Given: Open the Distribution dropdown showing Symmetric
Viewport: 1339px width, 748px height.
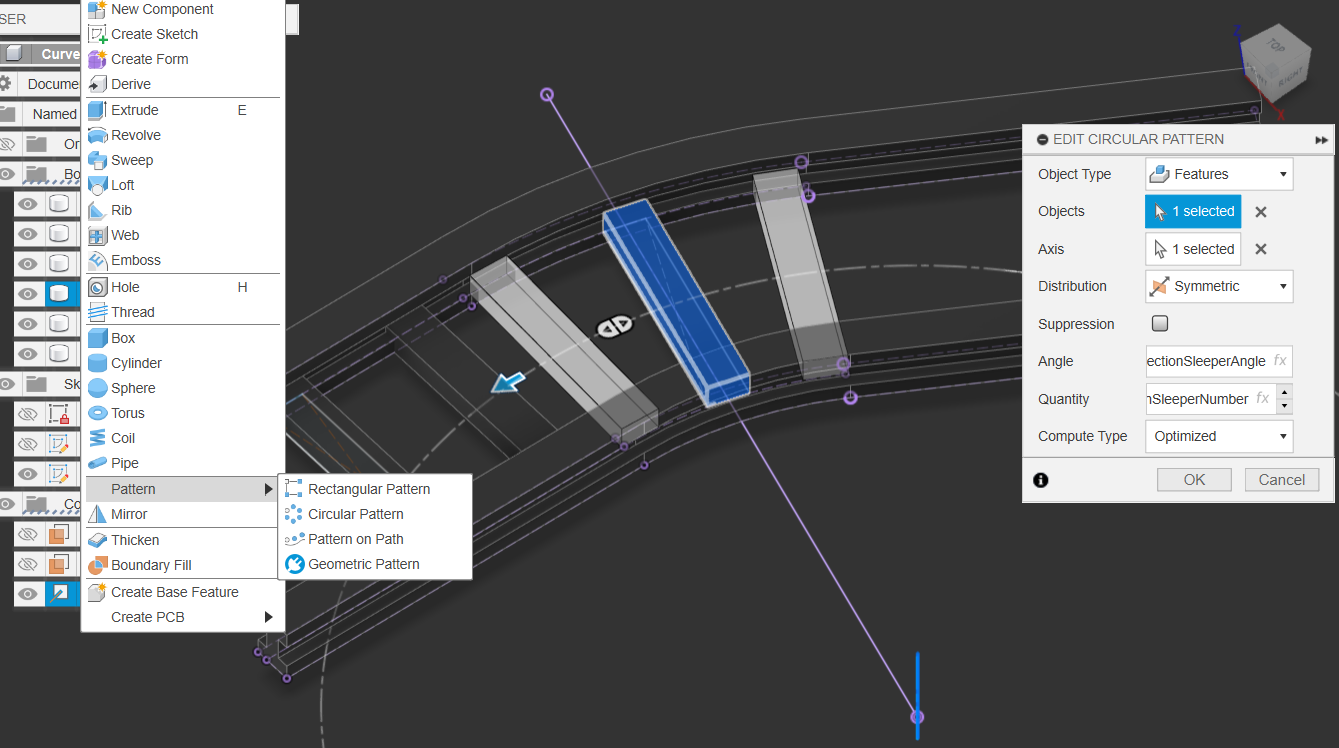Looking at the screenshot, I should click(x=1219, y=286).
